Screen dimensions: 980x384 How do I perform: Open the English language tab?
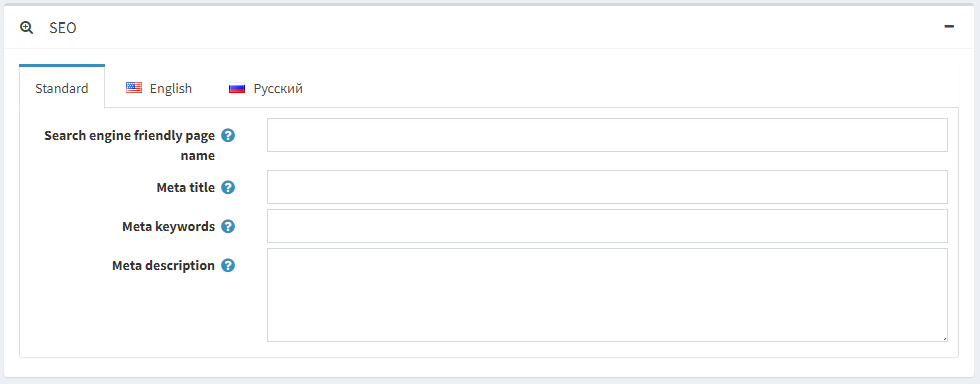159,88
